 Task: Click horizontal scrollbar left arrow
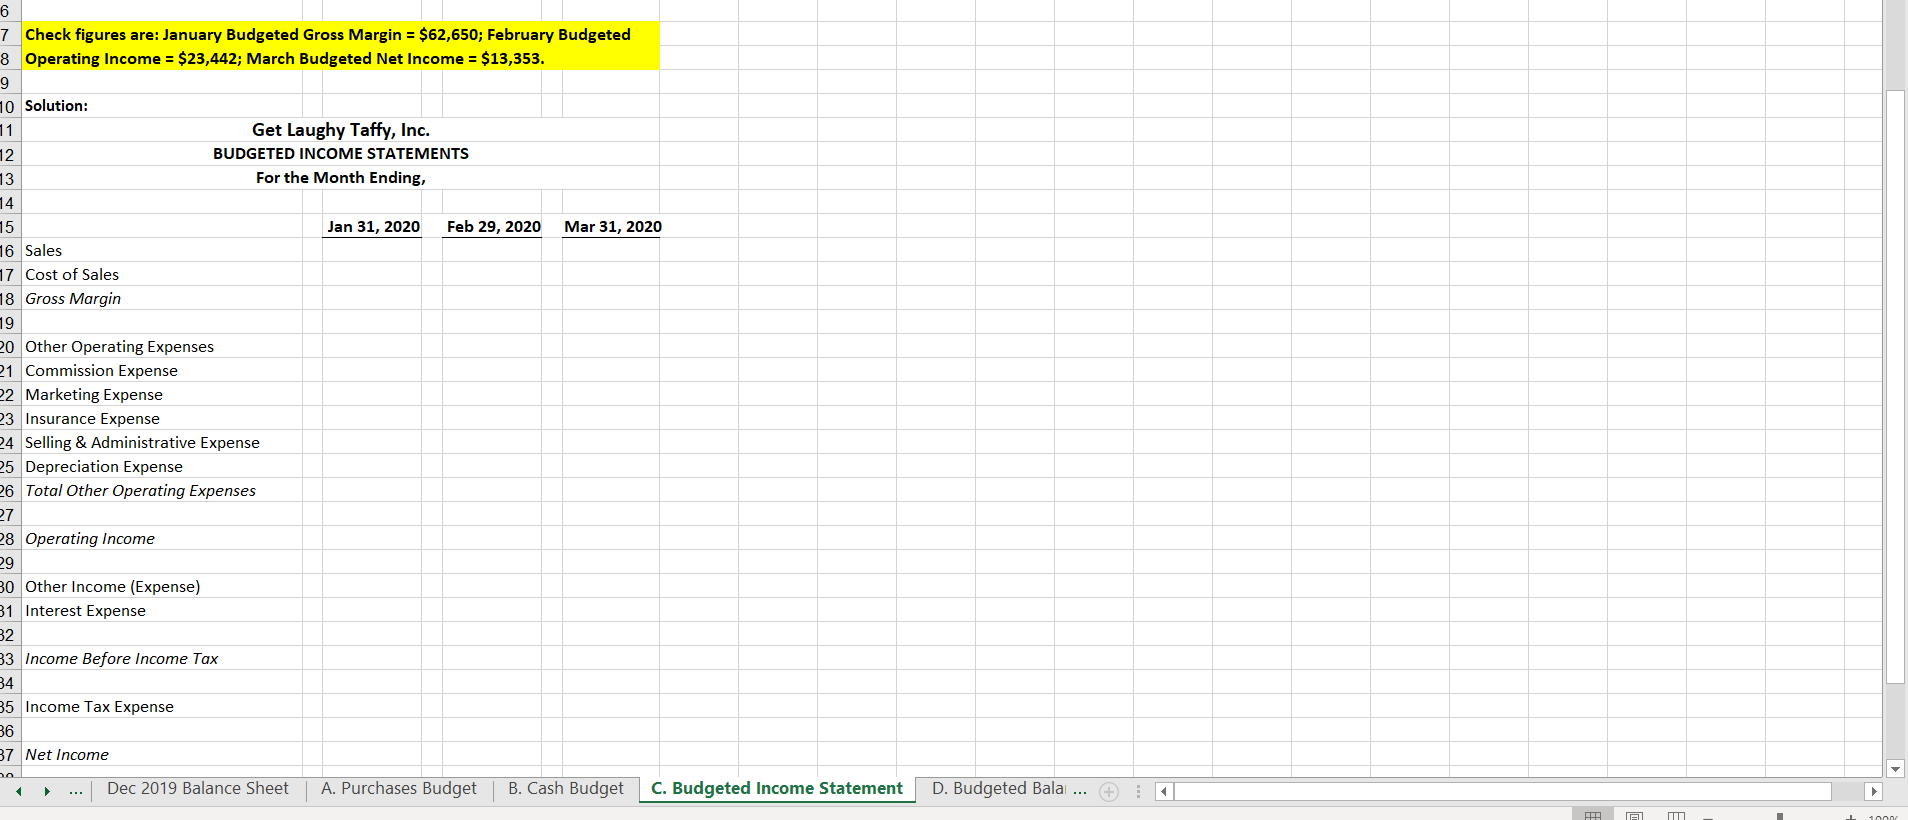(1164, 791)
